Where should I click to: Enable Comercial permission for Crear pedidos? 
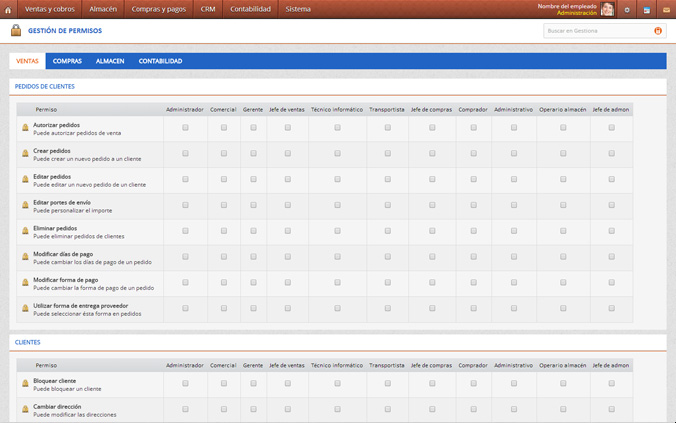pyautogui.click(x=224, y=154)
